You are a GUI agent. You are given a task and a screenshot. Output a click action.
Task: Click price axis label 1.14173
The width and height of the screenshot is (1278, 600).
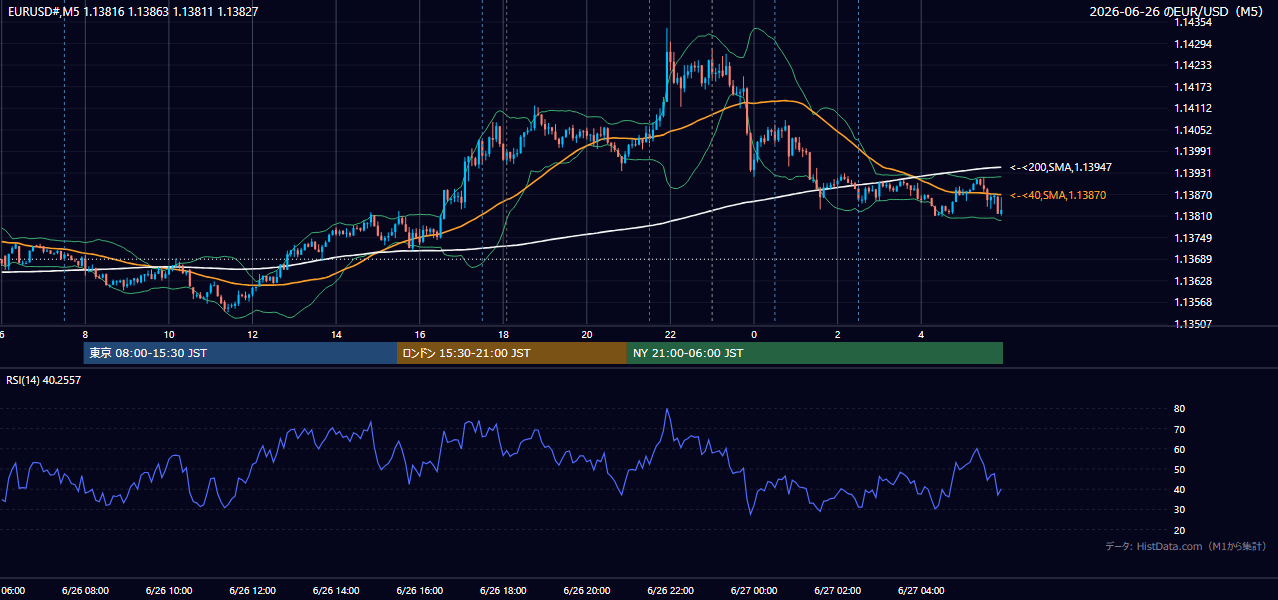[x=1192, y=87]
